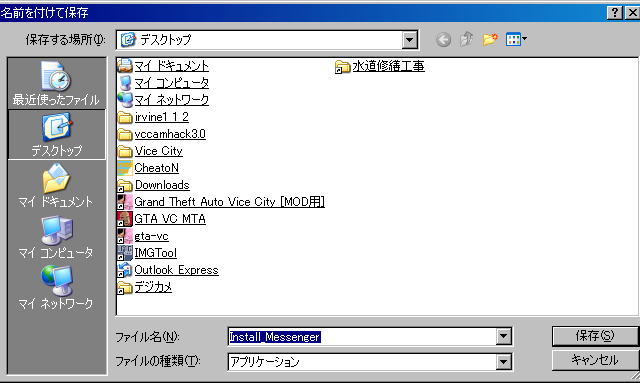Create a new folder icon
640x383 pixels.
coord(490,40)
